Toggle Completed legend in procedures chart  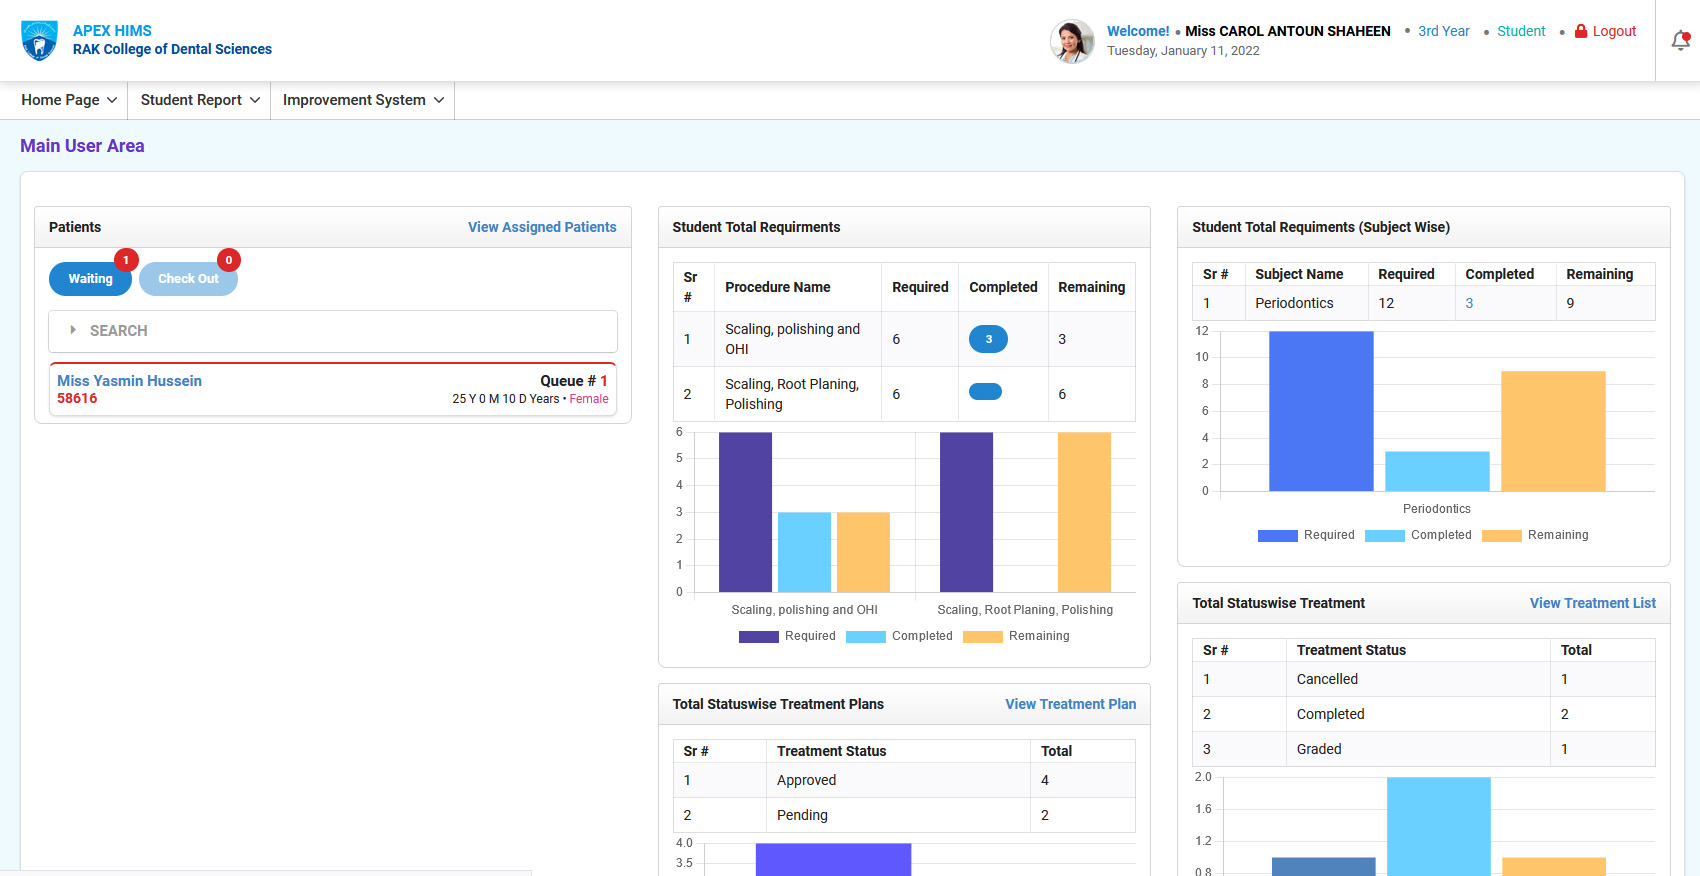click(899, 636)
